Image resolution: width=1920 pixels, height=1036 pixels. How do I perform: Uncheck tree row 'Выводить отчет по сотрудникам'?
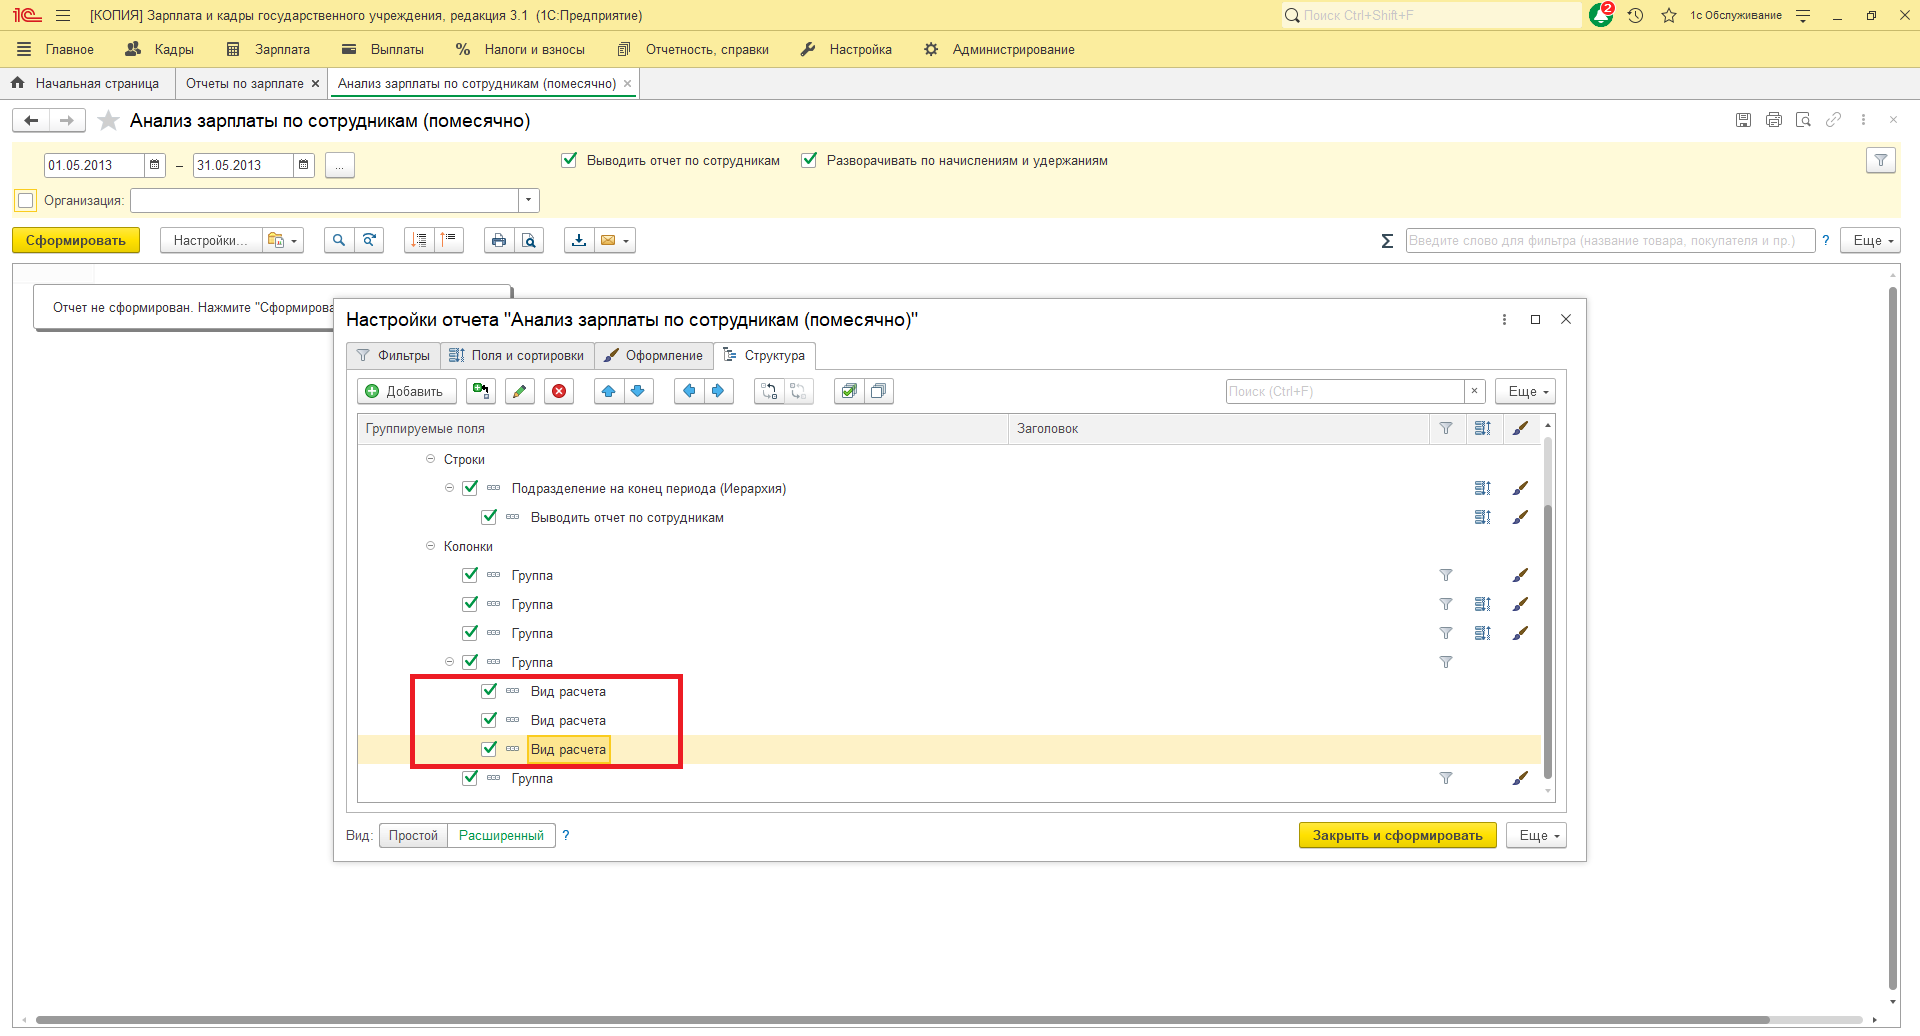[x=489, y=517]
